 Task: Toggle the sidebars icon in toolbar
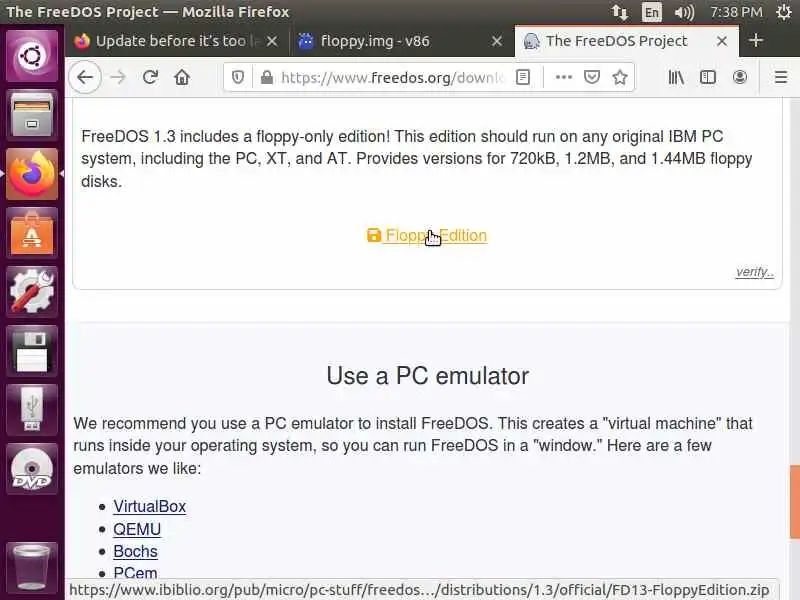click(x=708, y=78)
